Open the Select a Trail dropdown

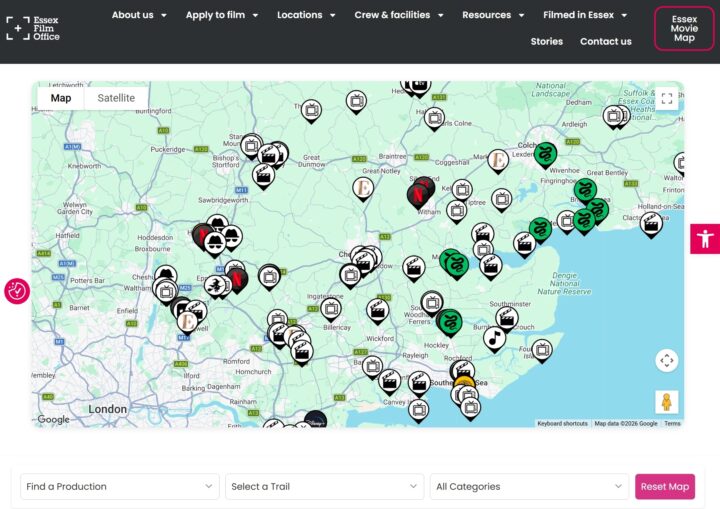(x=324, y=486)
